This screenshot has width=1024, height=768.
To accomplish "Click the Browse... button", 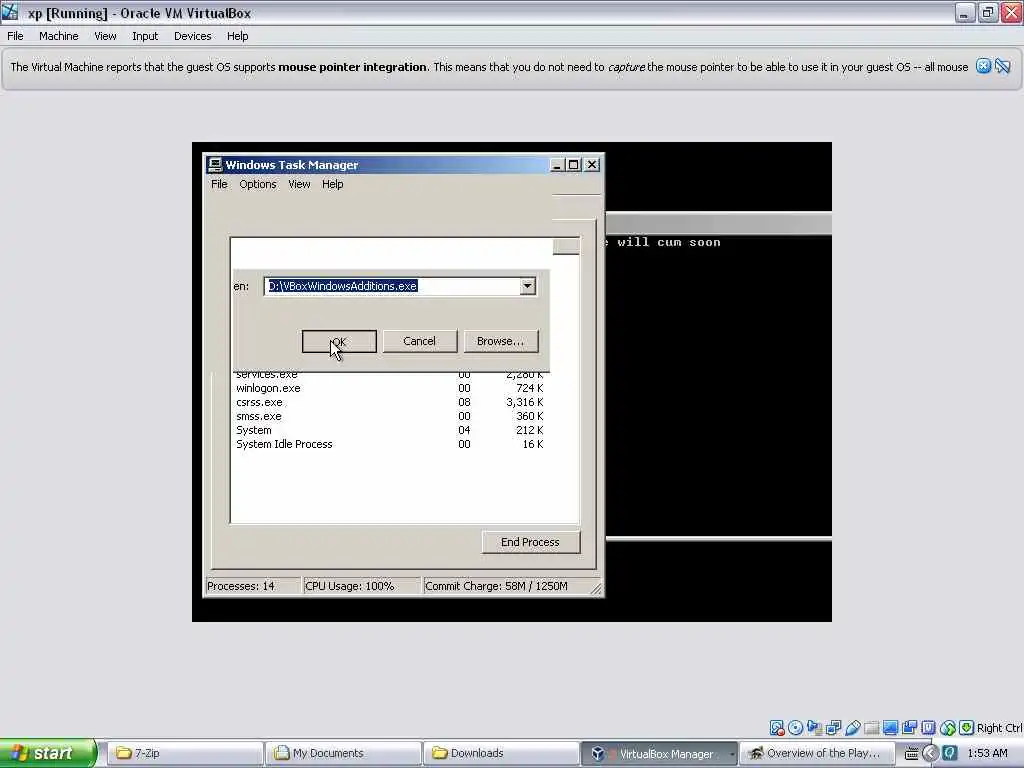I will (501, 341).
